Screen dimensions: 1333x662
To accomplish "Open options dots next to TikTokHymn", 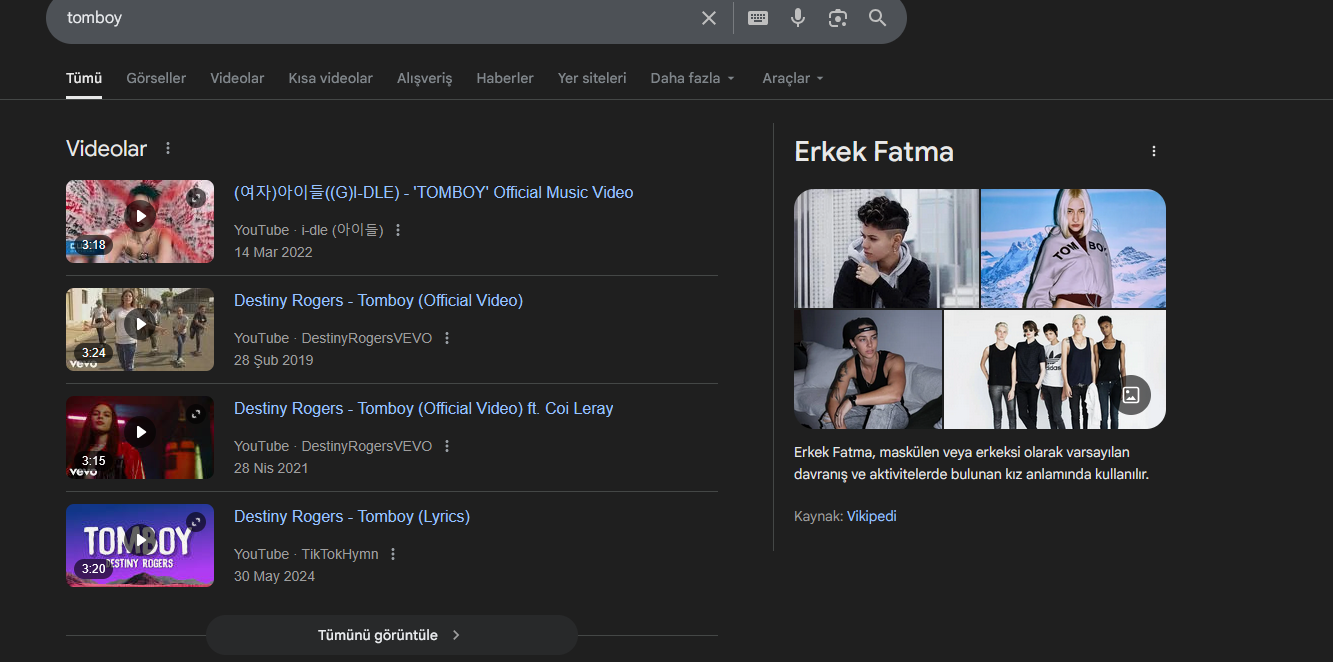I will (393, 554).
